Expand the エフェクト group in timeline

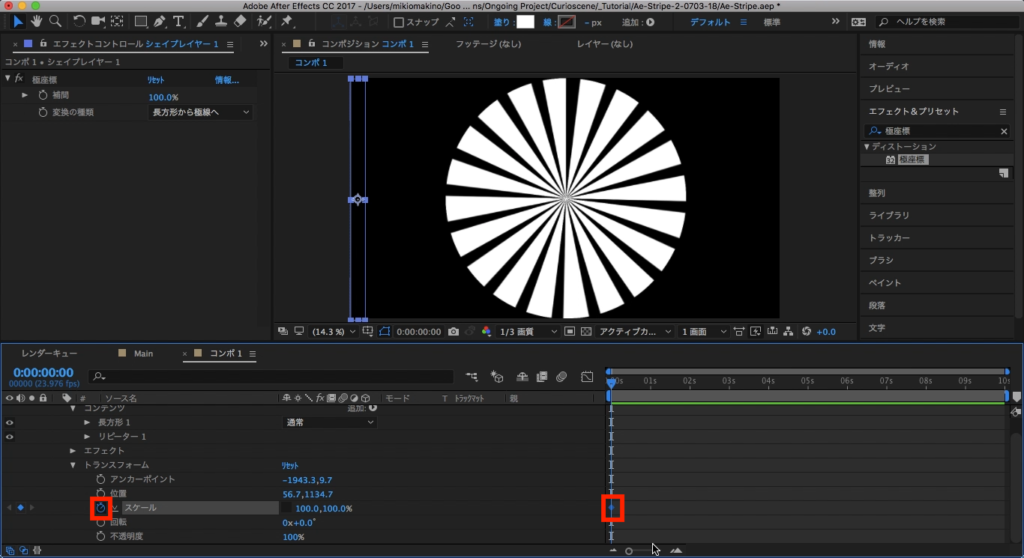pyautogui.click(x=73, y=451)
